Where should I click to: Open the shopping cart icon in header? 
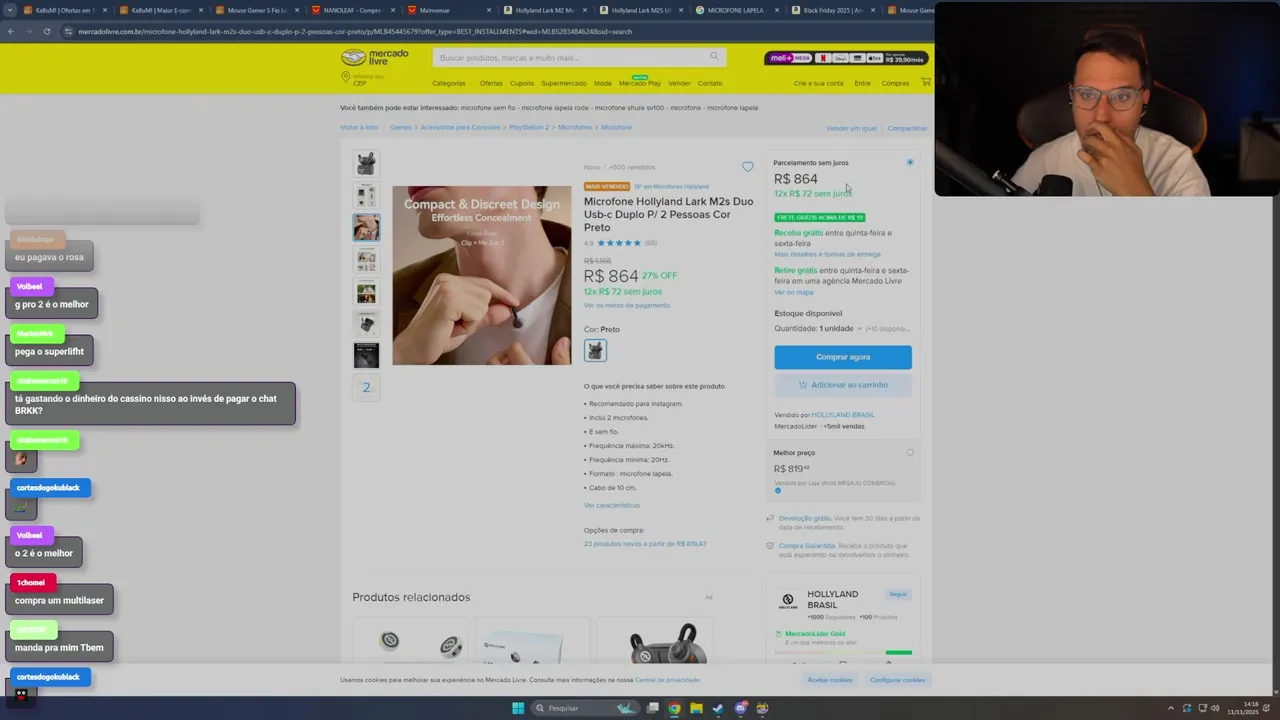point(926,83)
